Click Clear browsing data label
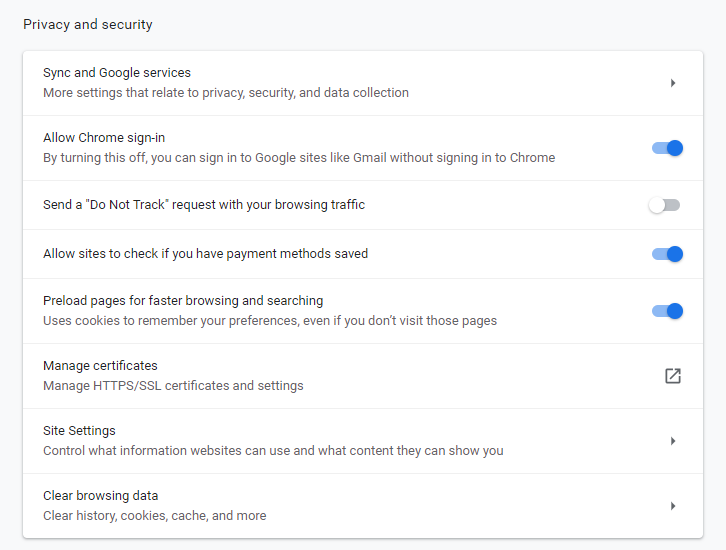Image resolution: width=726 pixels, height=550 pixels. pos(100,496)
